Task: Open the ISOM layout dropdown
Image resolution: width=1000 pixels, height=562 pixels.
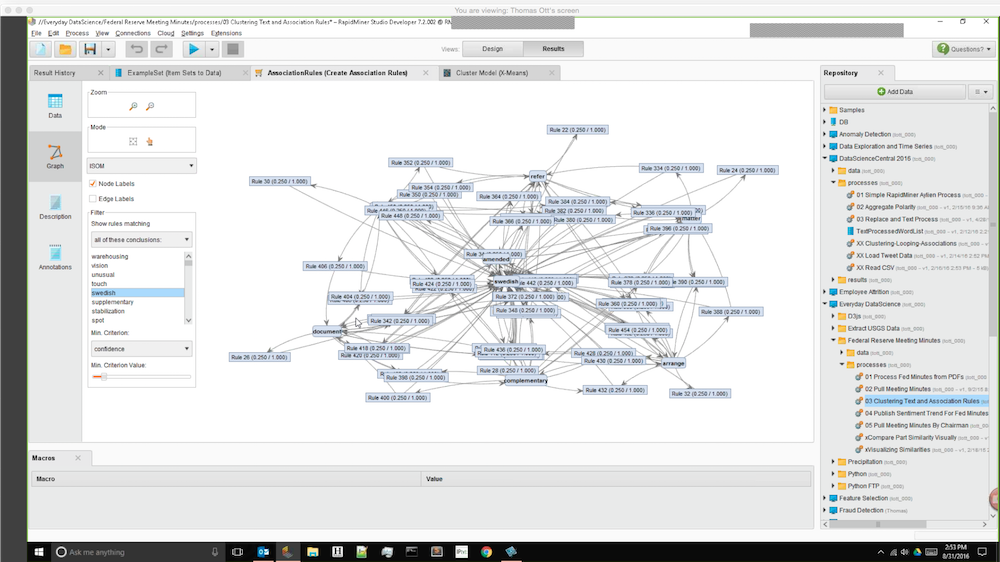Action: (142, 166)
